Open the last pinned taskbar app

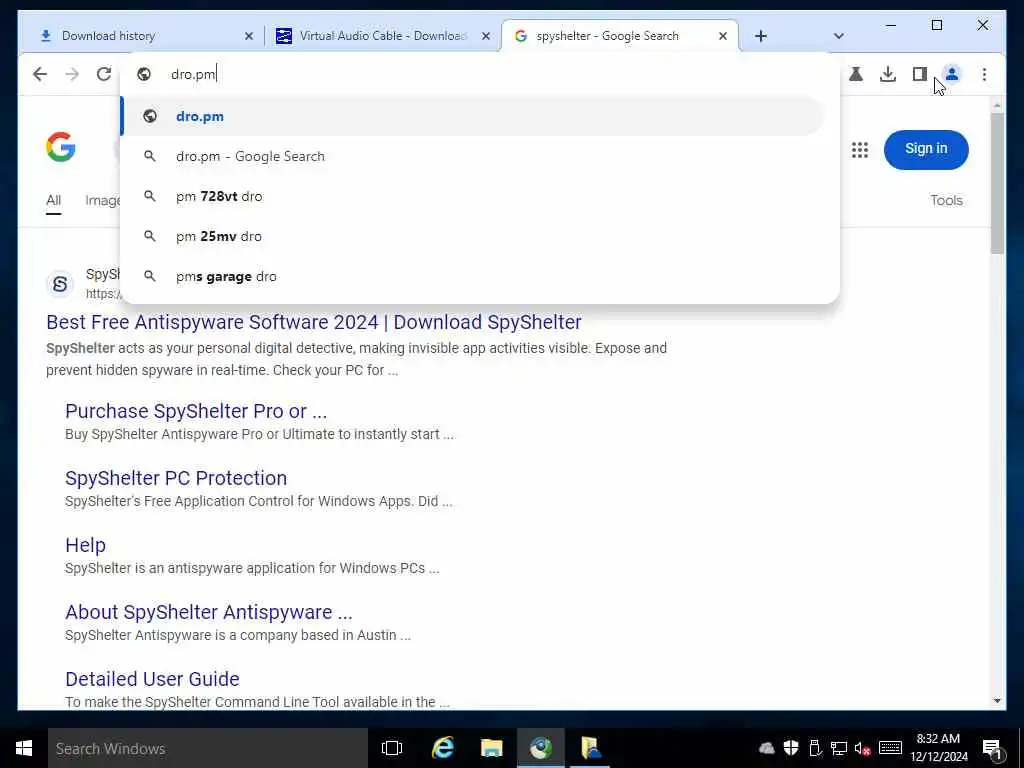[590, 748]
